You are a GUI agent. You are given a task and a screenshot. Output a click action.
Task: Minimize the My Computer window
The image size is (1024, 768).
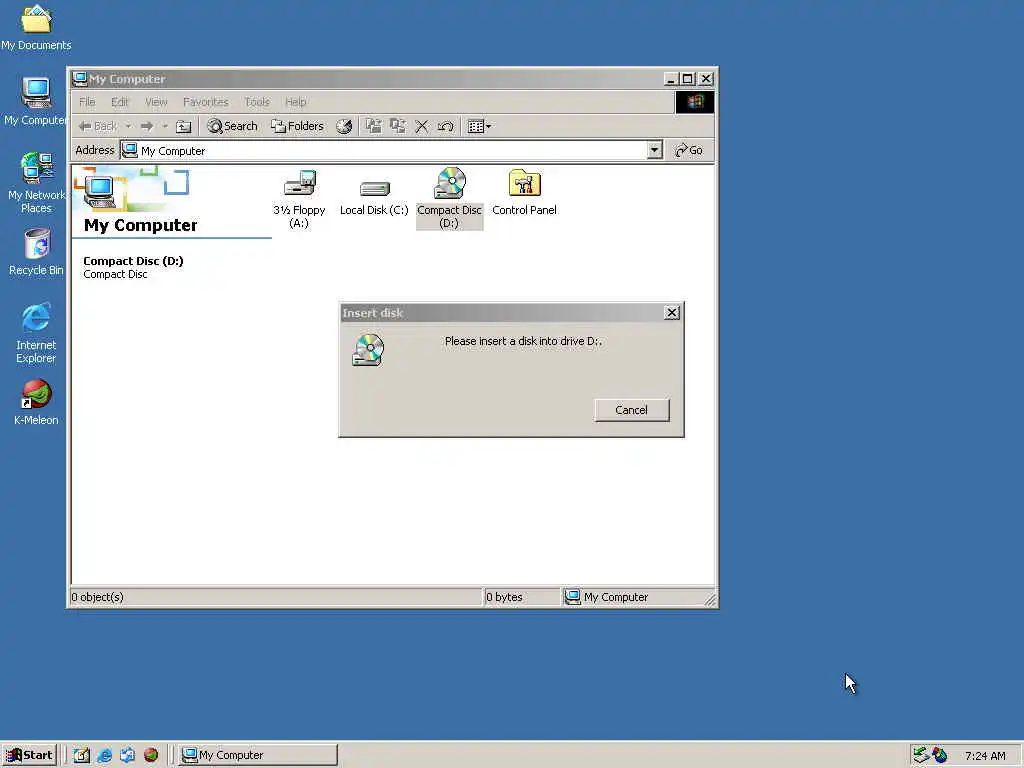coord(671,79)
